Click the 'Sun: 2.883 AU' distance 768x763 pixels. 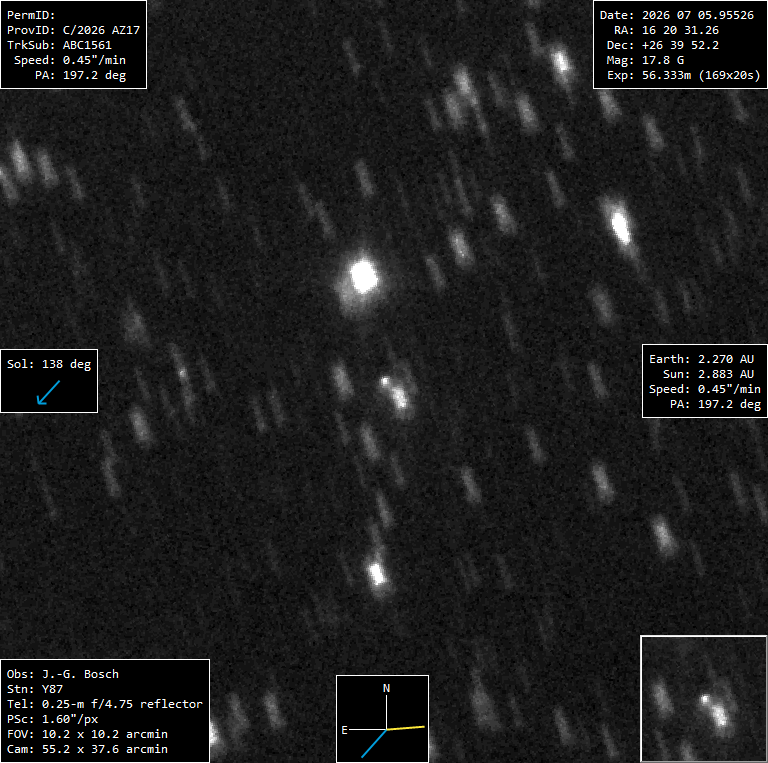coord(708,374)
